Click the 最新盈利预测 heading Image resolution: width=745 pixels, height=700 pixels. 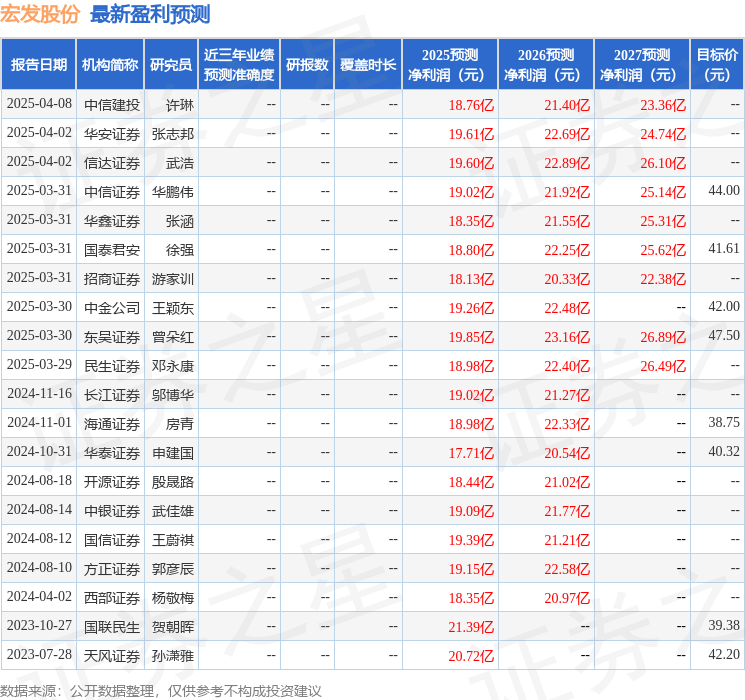point(150,14)
